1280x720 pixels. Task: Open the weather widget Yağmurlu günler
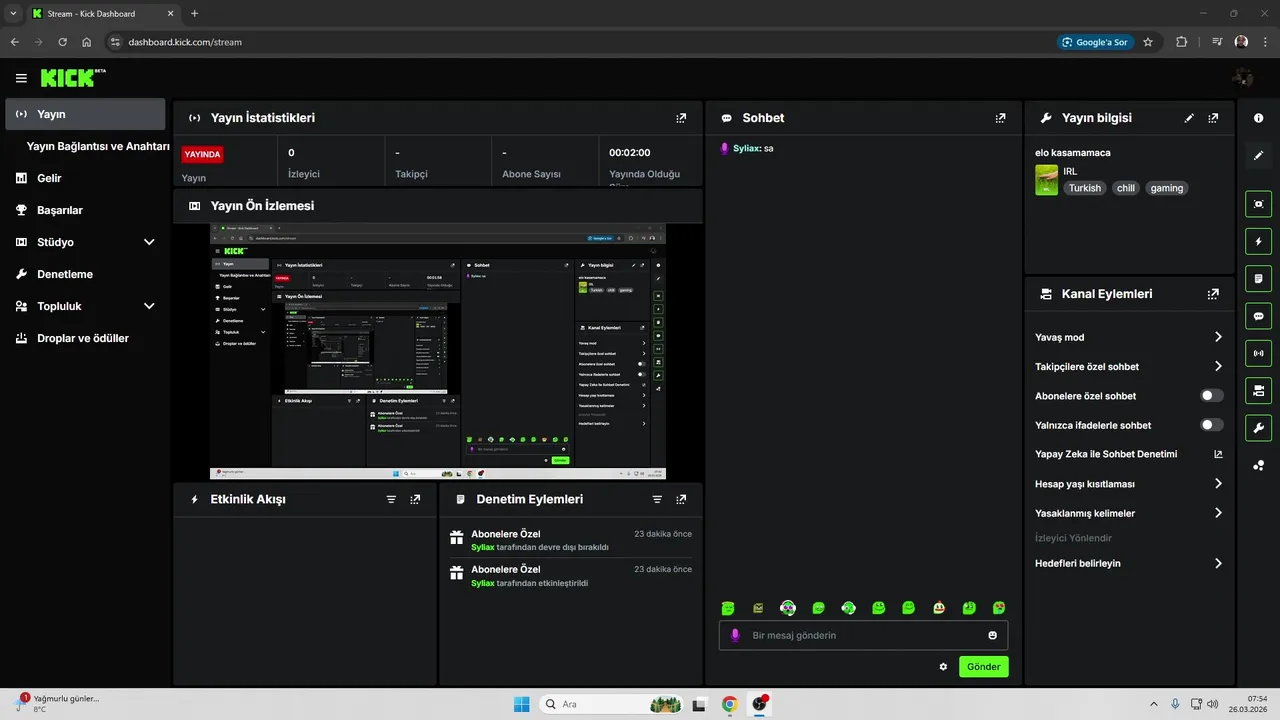[58, 703]
